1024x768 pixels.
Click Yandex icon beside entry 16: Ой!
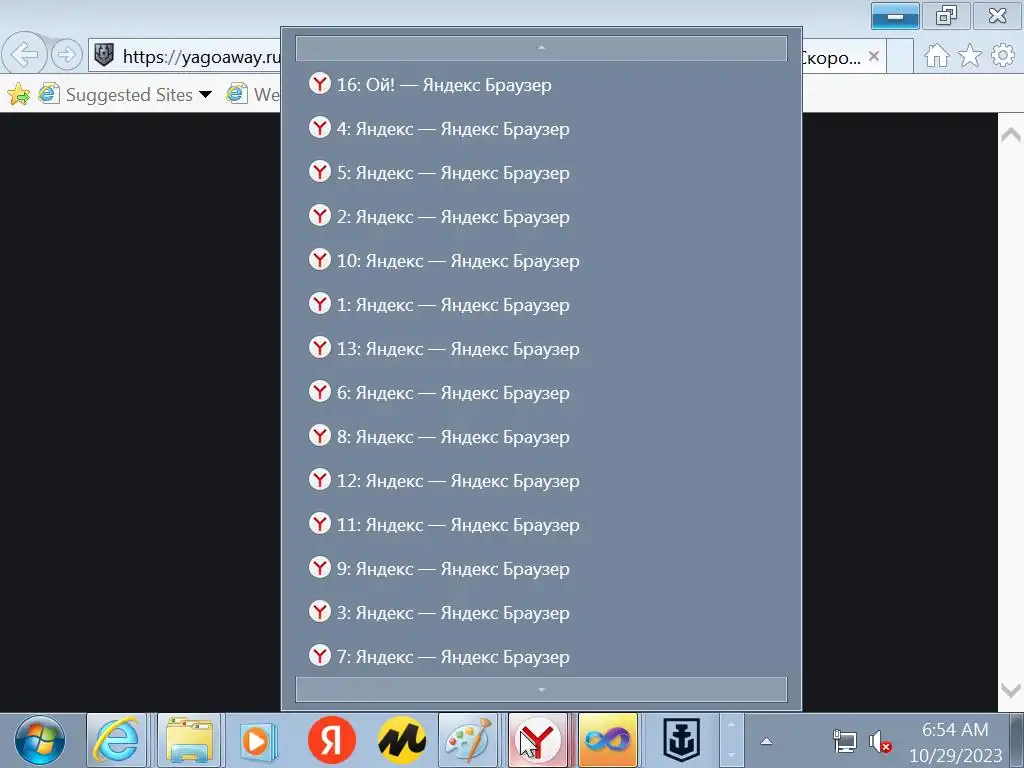[x=319, y=83]
